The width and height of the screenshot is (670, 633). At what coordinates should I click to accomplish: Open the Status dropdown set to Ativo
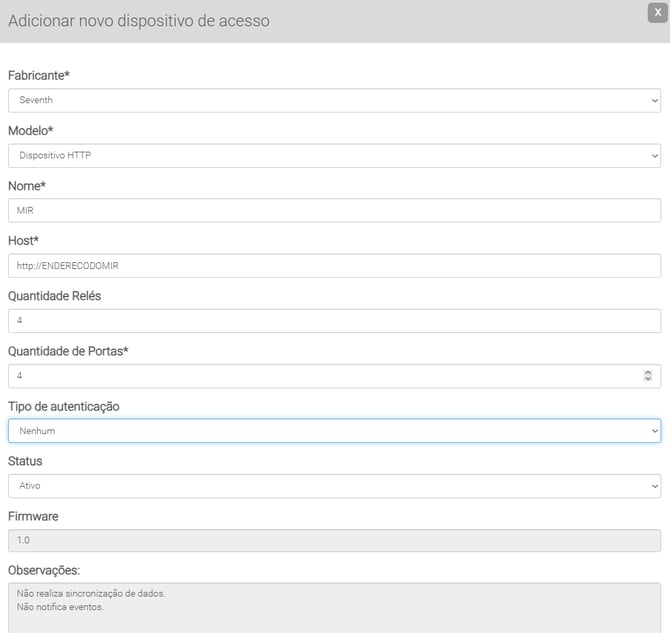point(334,486)
